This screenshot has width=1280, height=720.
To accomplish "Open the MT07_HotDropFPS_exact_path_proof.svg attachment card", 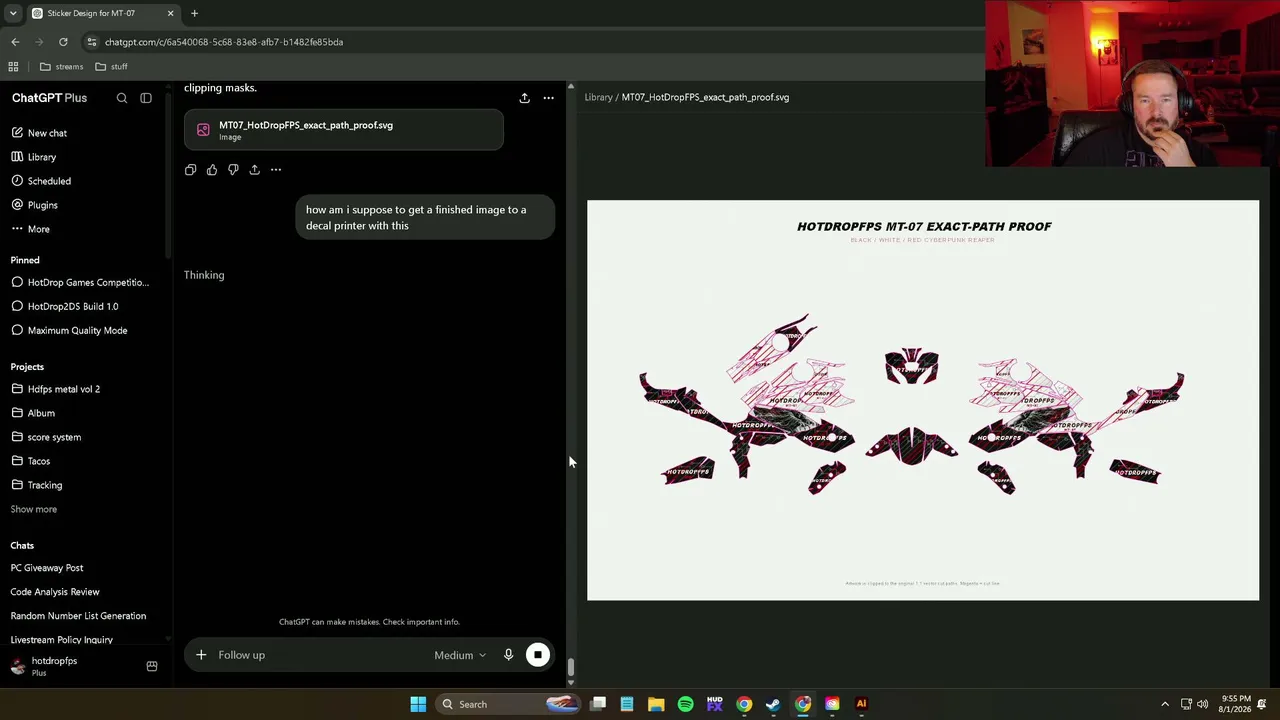I will point(344,130).
